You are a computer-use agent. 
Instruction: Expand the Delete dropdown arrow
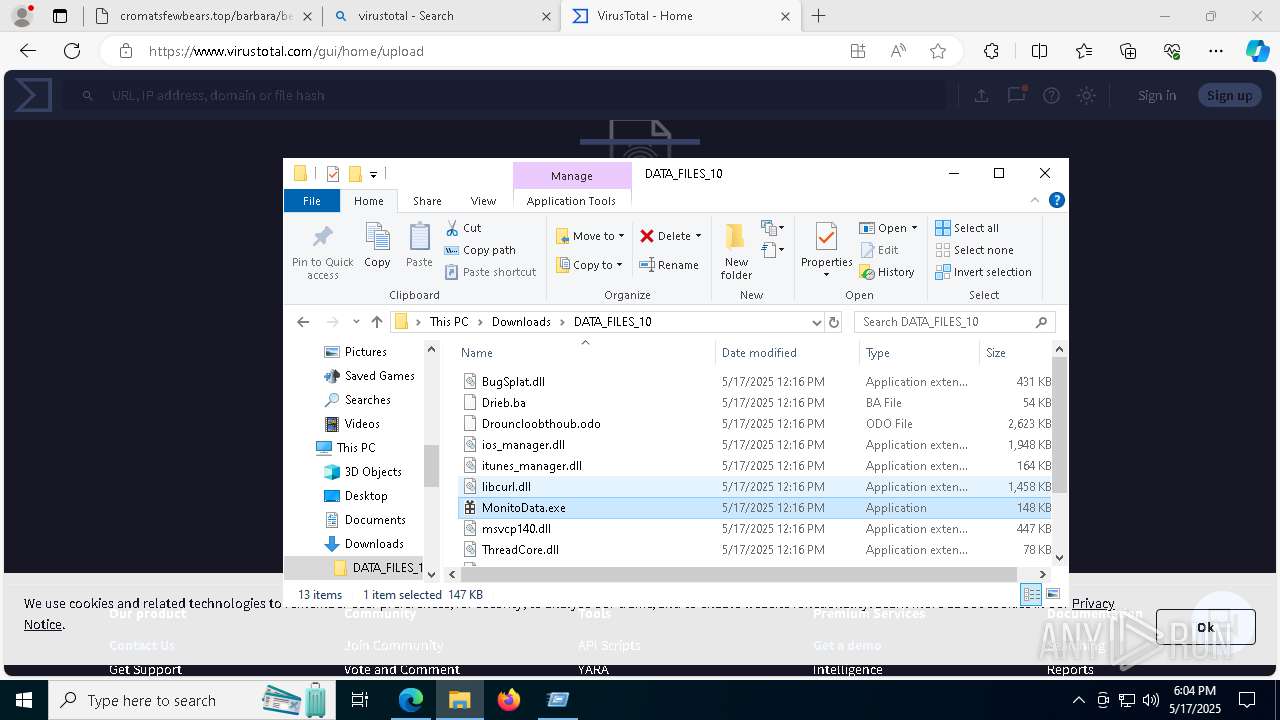(698, 236)
